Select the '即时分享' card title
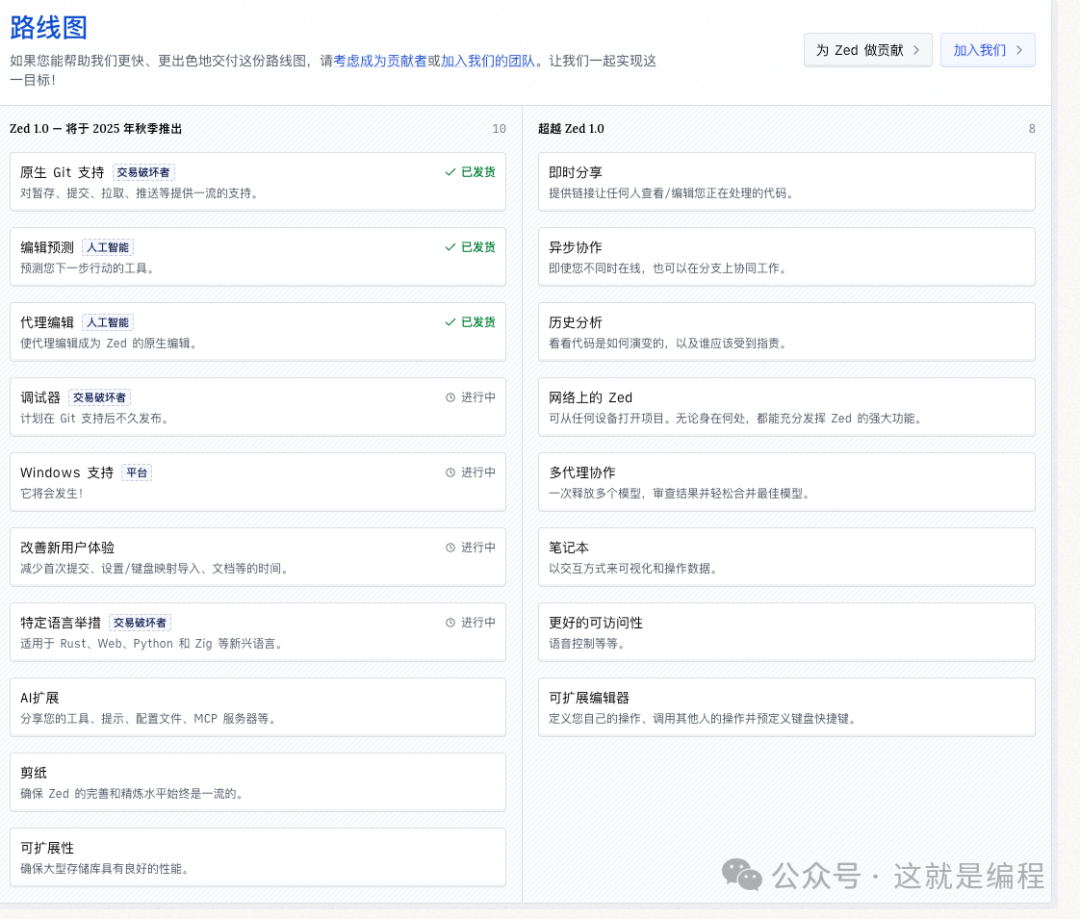 pos(575,172)
